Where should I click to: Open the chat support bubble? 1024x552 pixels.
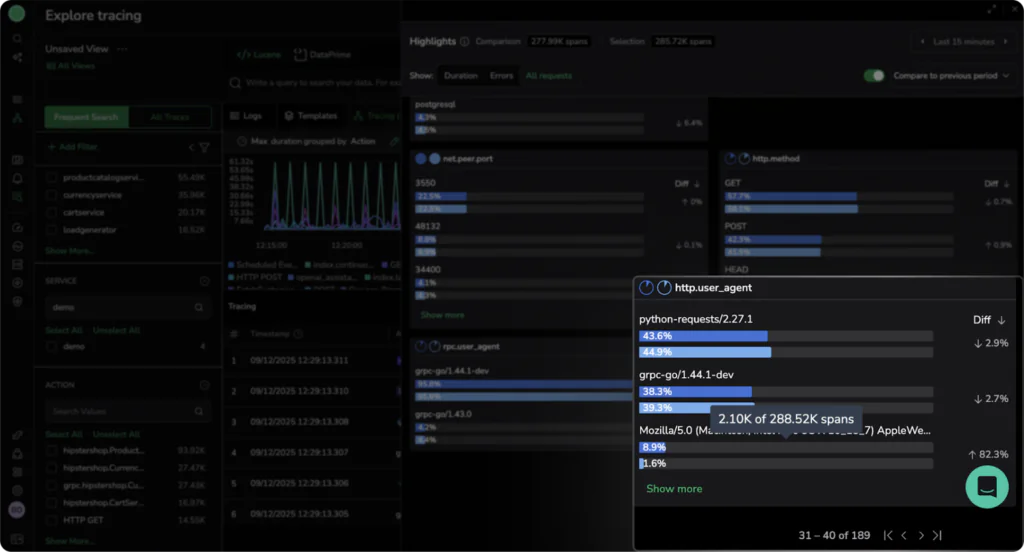tap(986, 486)
